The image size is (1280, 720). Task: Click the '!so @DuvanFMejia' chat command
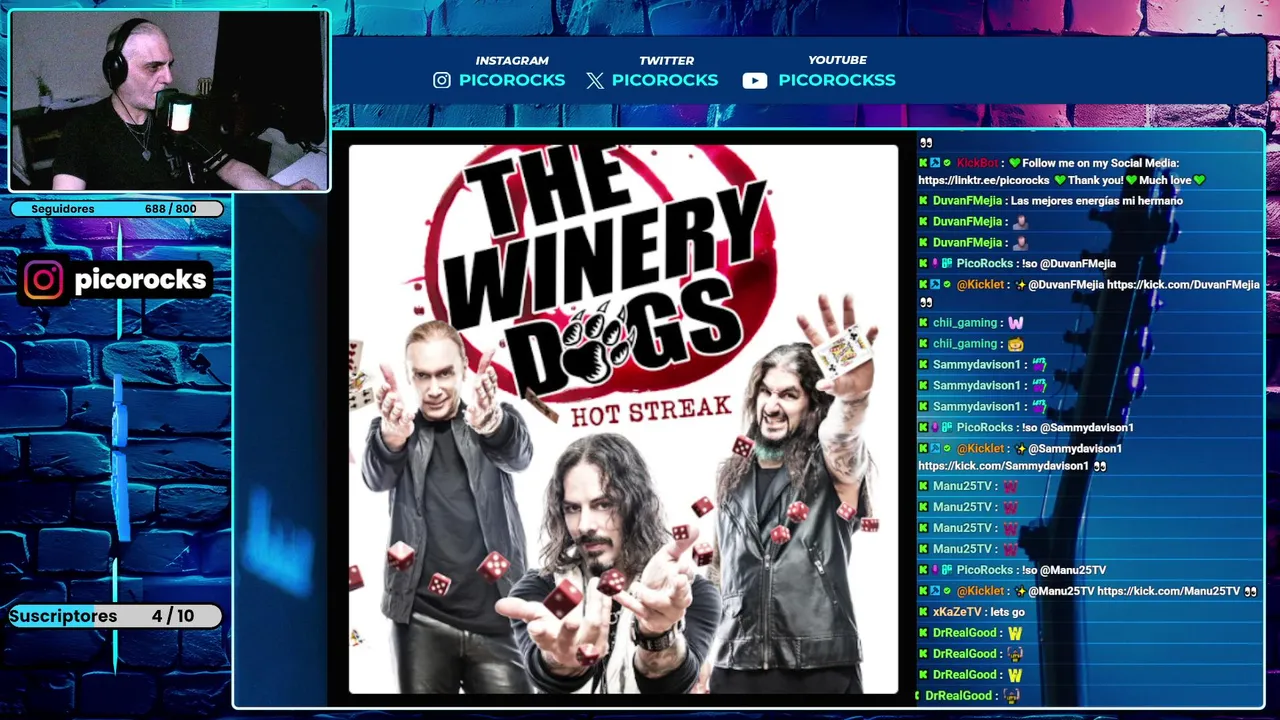1069,264
